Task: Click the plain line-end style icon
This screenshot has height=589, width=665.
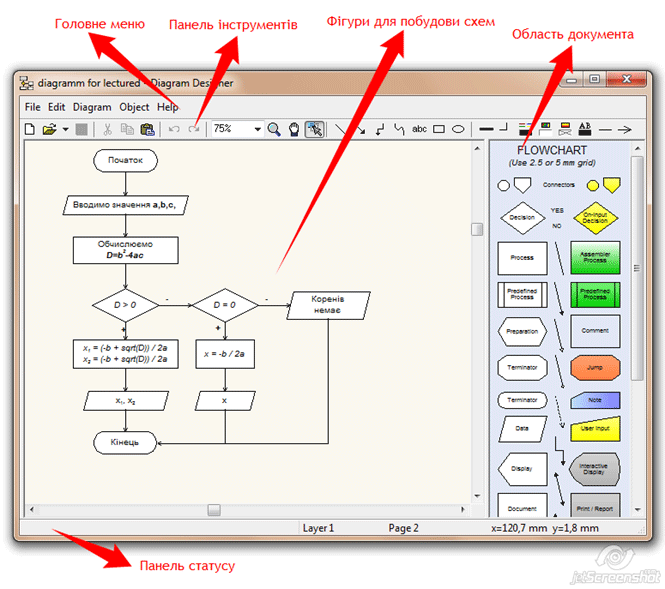Action: click(605, 129)
